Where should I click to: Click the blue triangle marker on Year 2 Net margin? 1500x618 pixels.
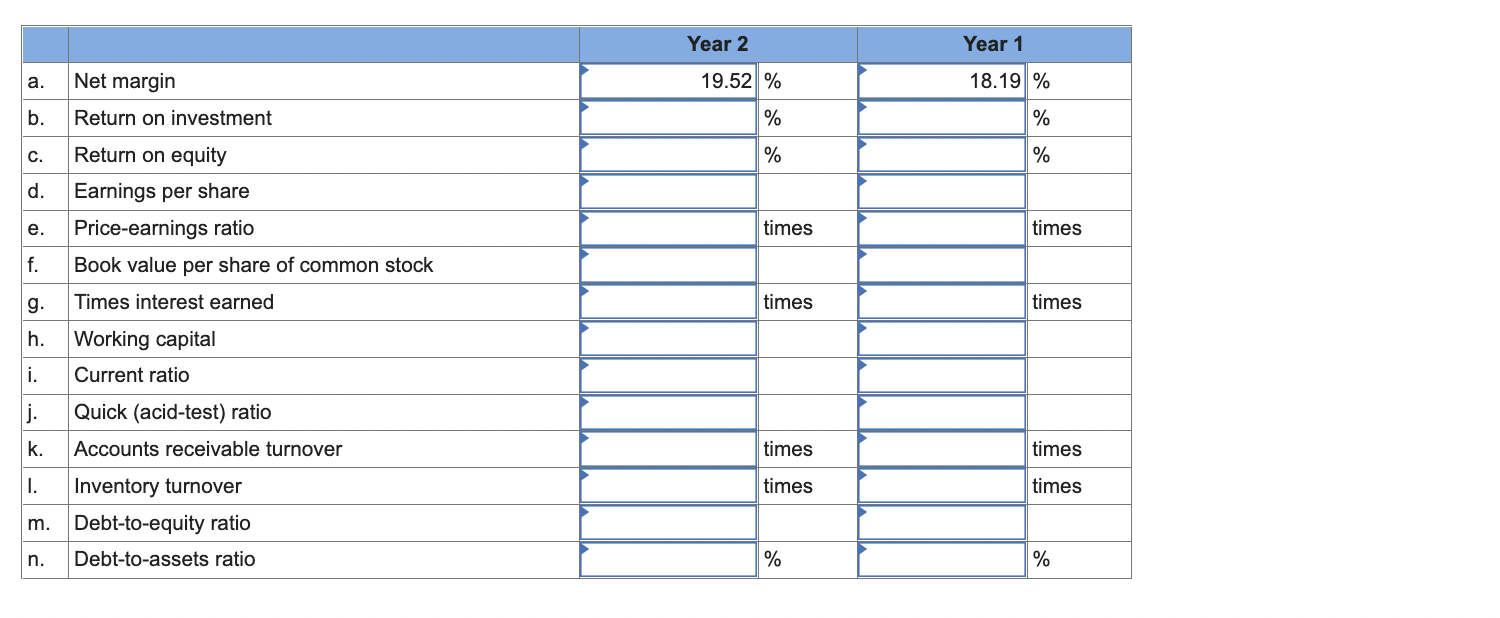585,72
